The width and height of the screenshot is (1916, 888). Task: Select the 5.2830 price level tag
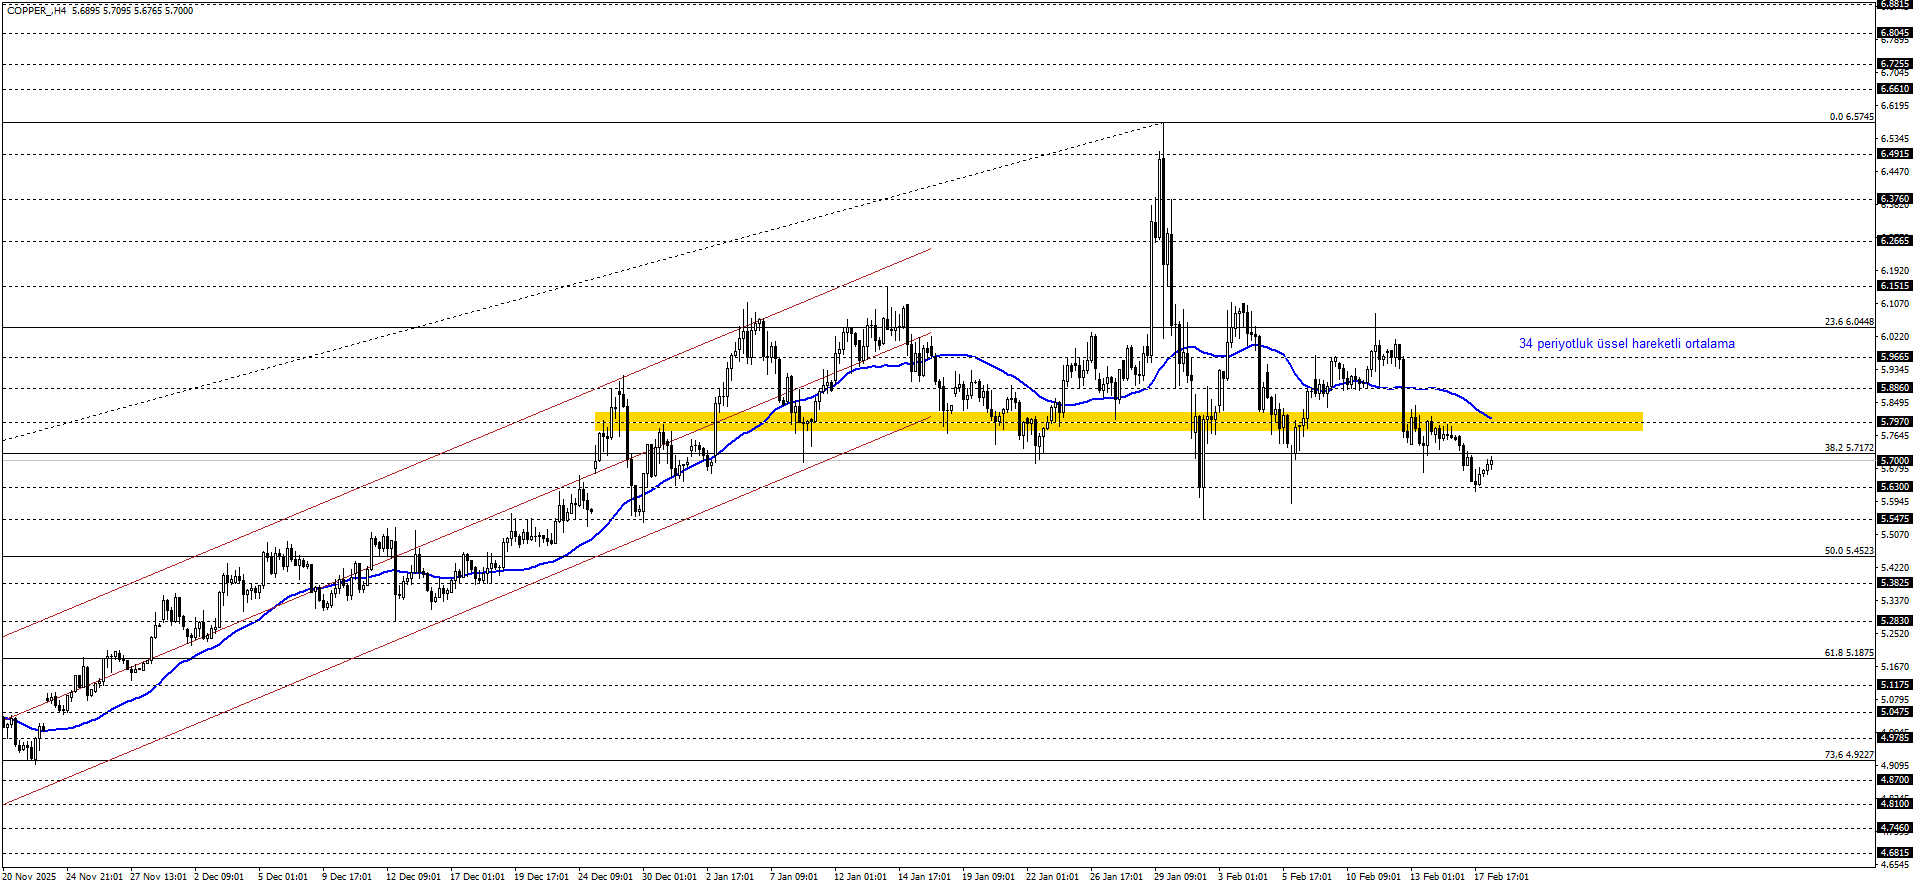pyautogui.click(x=1894, y=621)
